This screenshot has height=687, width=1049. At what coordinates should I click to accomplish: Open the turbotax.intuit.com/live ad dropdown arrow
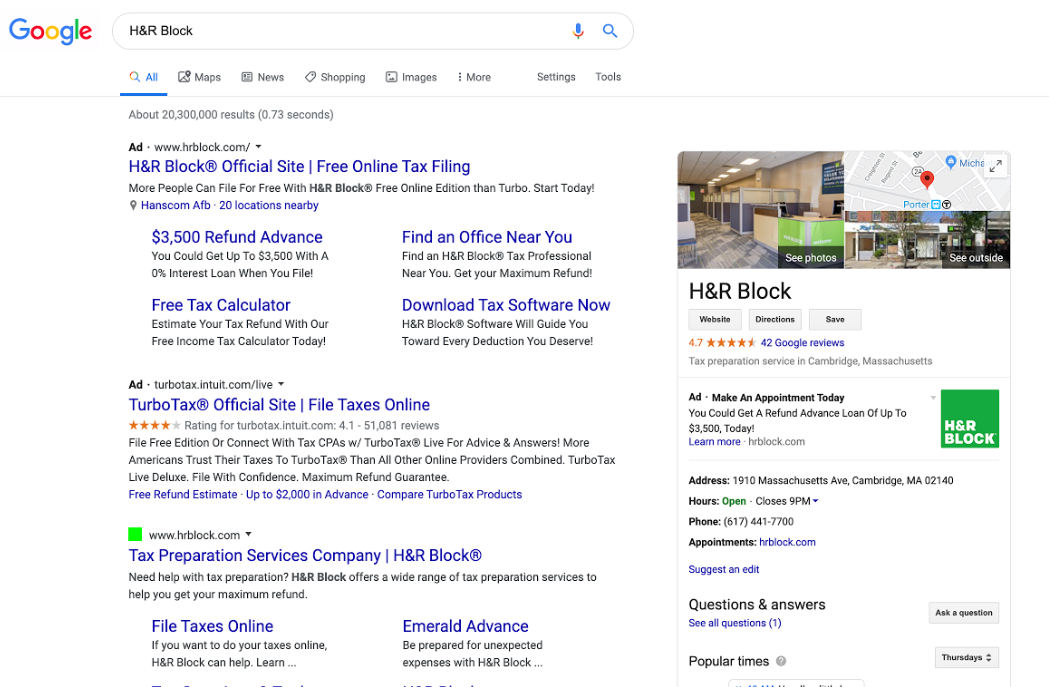point(281,384)
